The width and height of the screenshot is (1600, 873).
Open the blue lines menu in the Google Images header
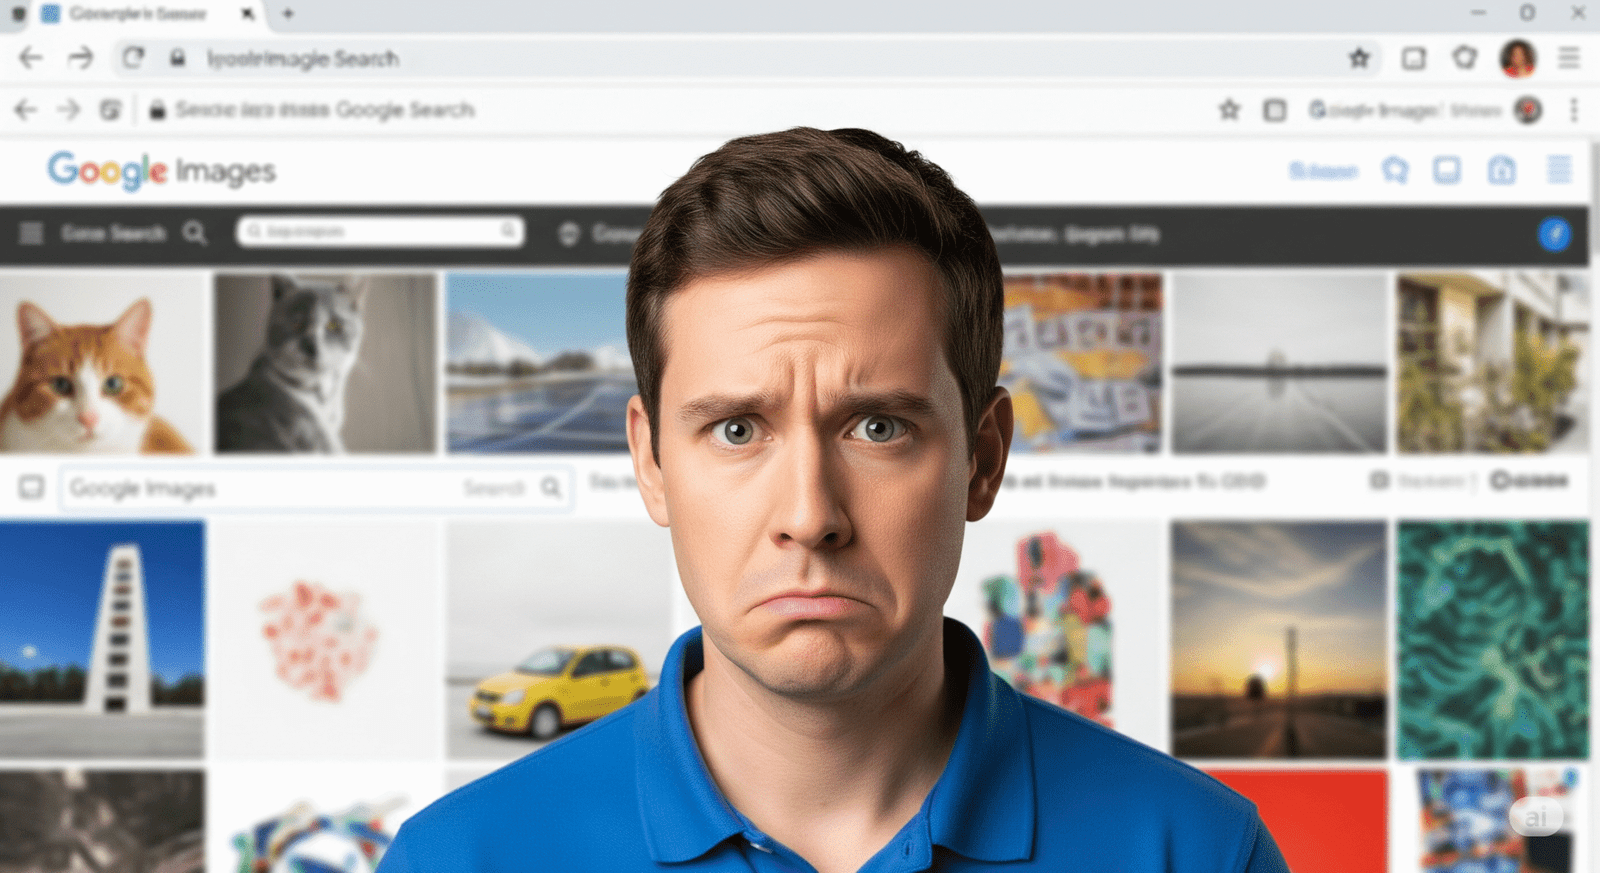[x=1559, y=170]
